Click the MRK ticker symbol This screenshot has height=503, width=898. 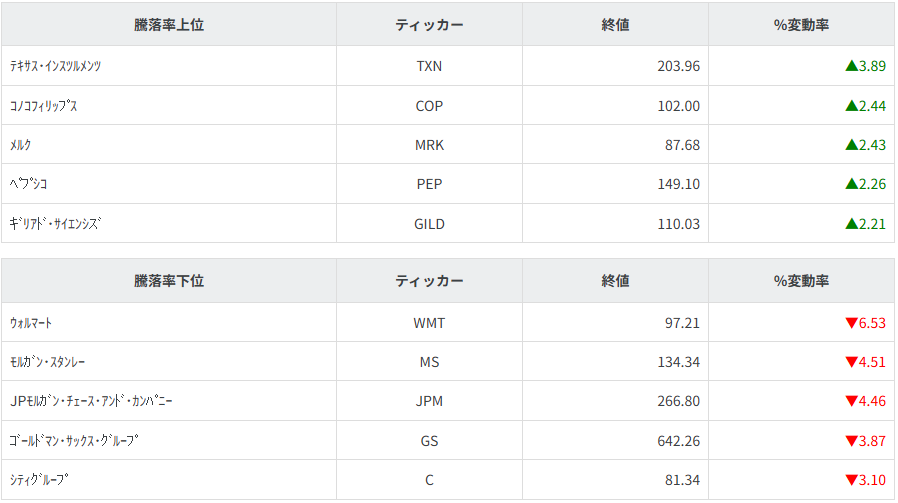coord(429,145)
